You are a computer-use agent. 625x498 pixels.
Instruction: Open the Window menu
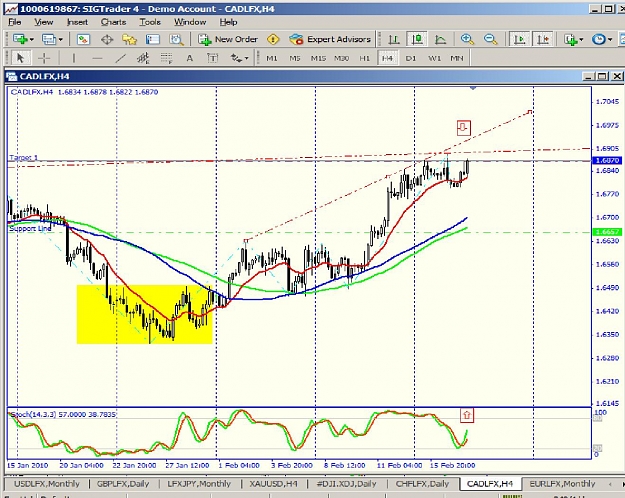click(x=190, y=22)
